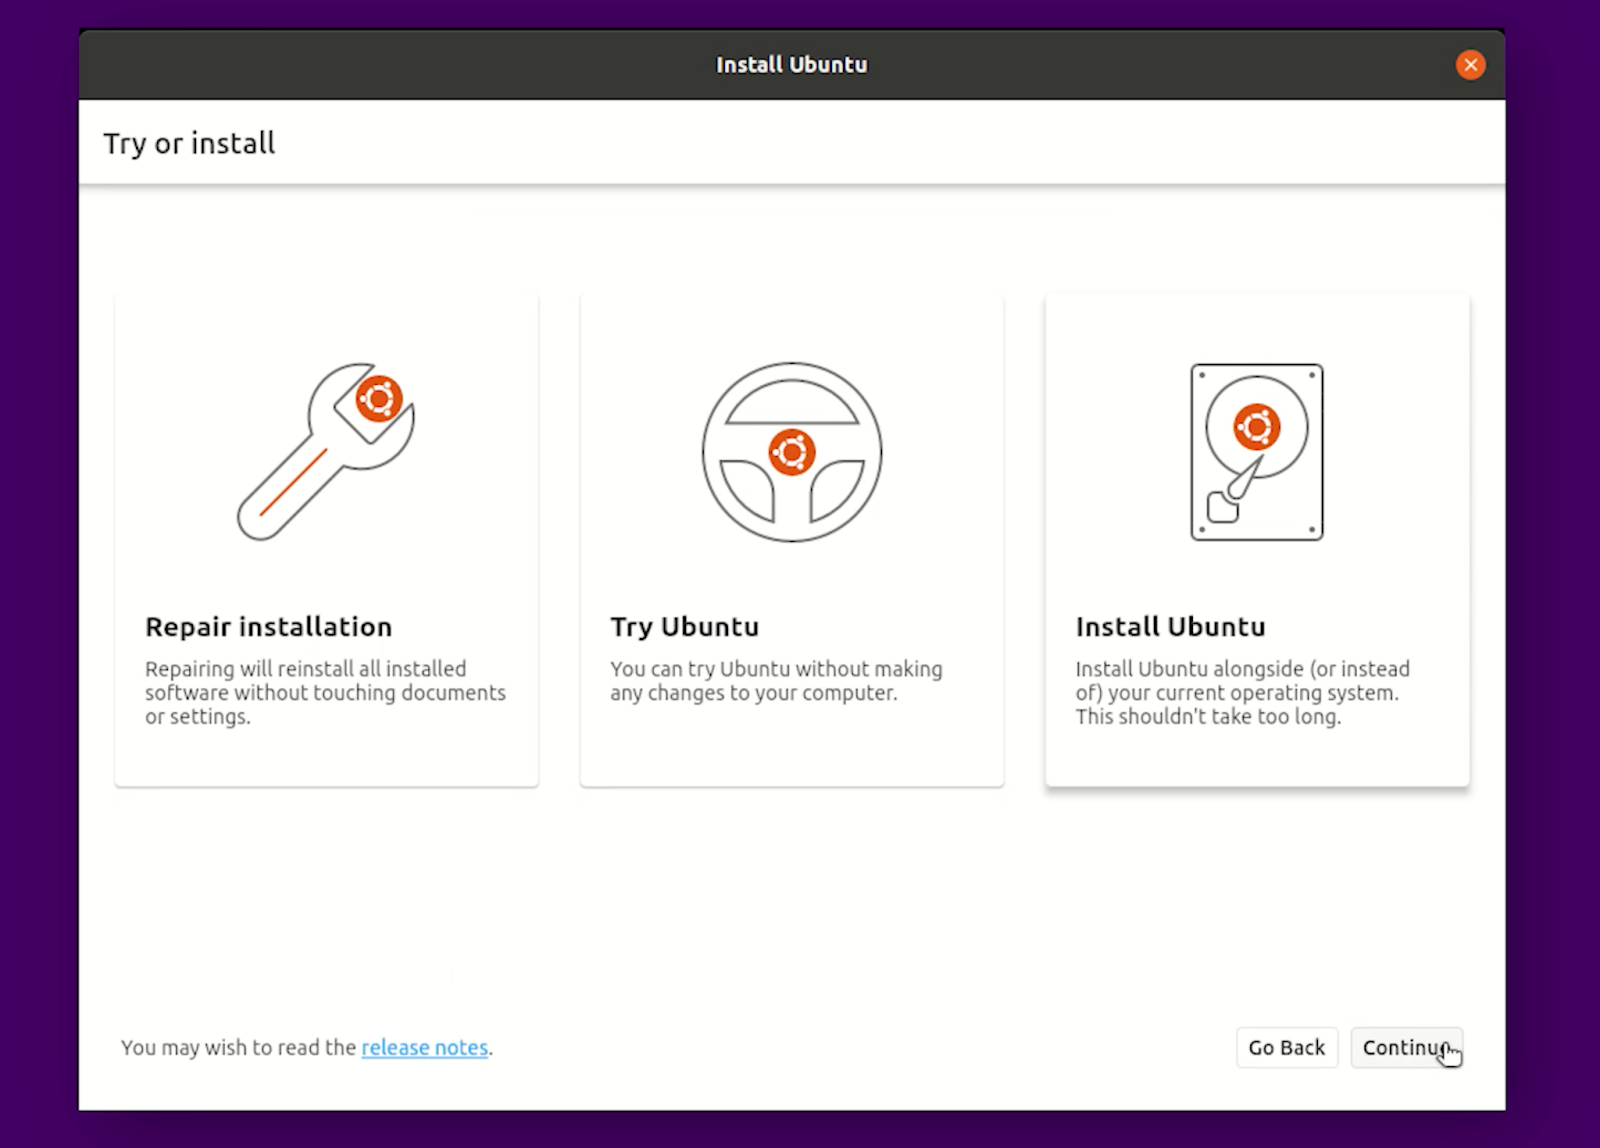
Task: Click the Install Ubuntu heading
Action: point(1170,627)
